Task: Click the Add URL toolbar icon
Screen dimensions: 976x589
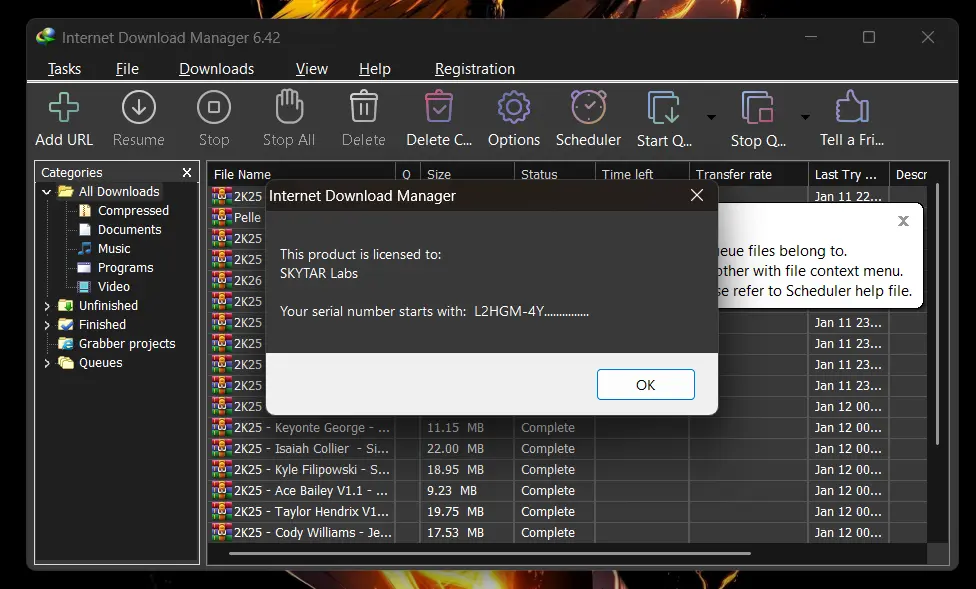Action: (63, 108)
